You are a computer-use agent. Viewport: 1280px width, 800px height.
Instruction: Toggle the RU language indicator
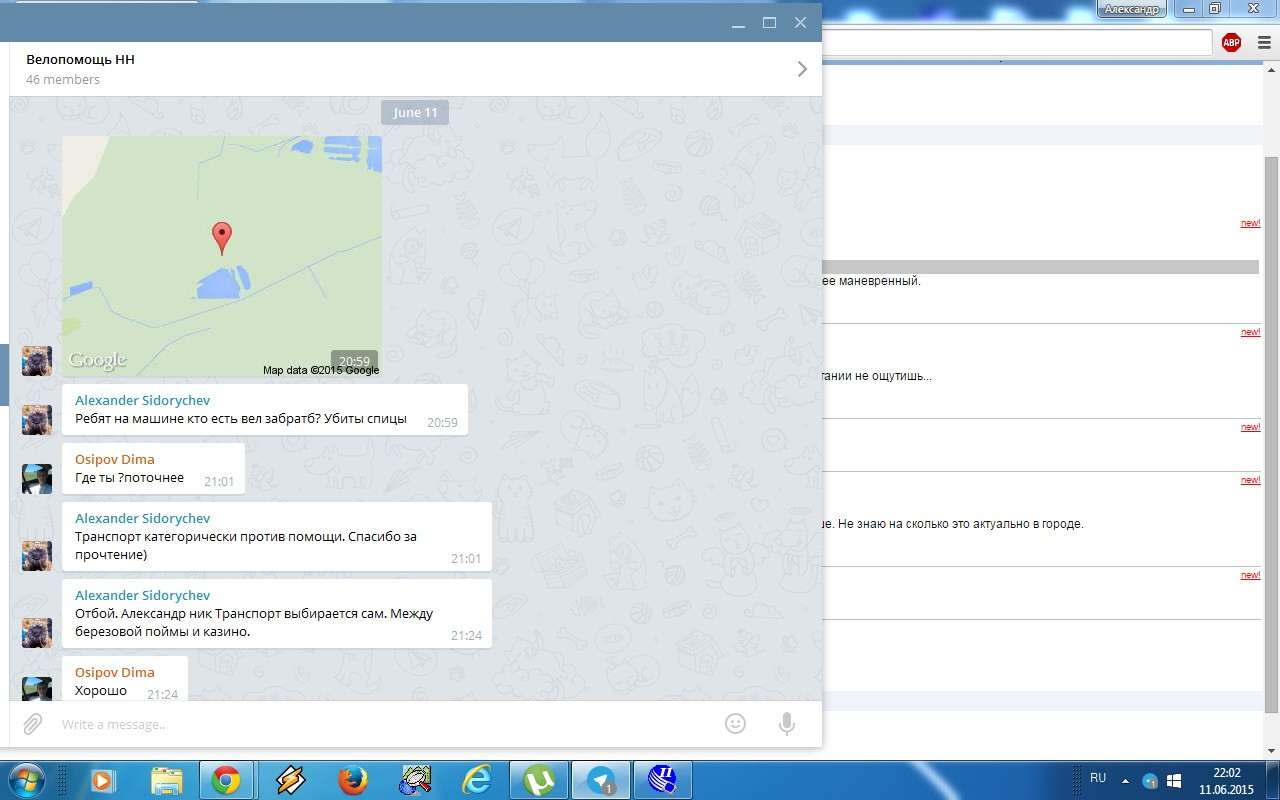click(1098, 778)
